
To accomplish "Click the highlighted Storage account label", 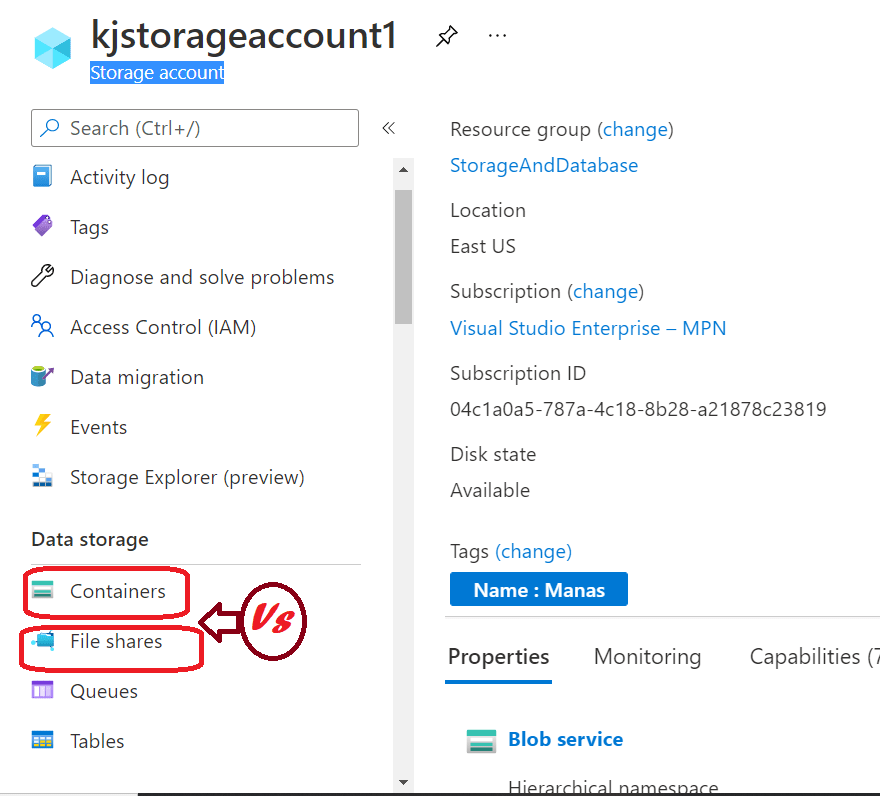I will click(x=157, y=72).
